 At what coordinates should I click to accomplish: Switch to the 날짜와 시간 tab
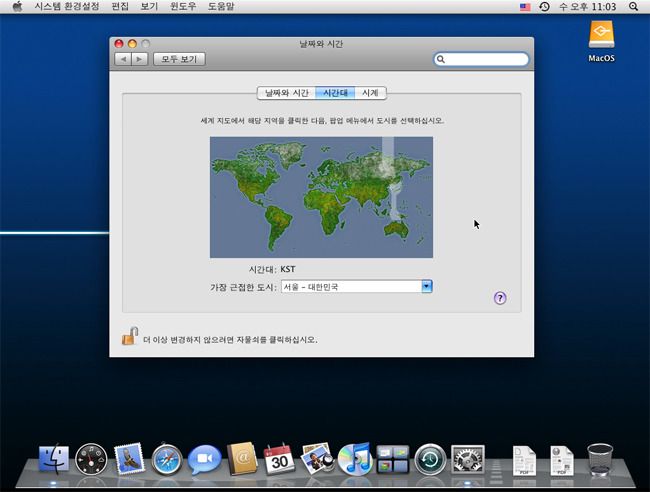point(286,93)
